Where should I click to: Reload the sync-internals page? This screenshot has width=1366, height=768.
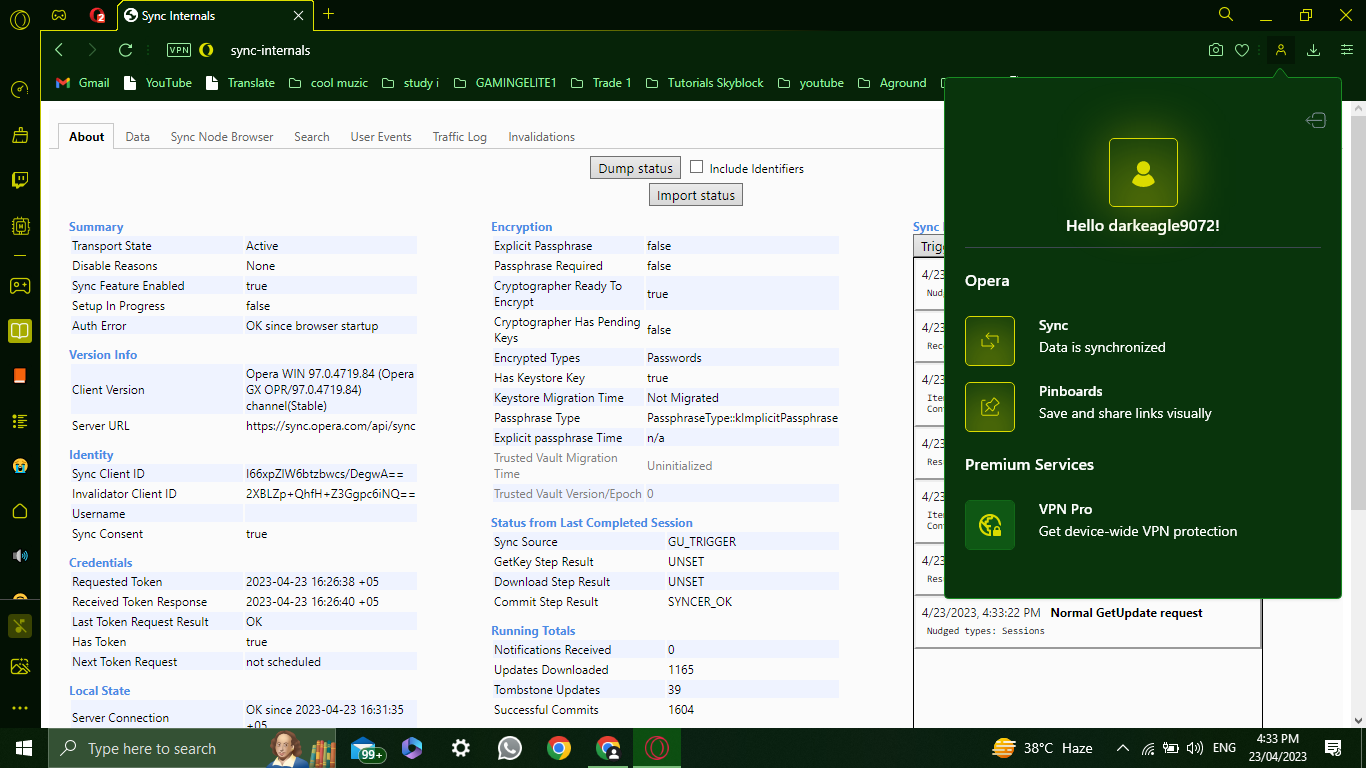pos(125,50)
